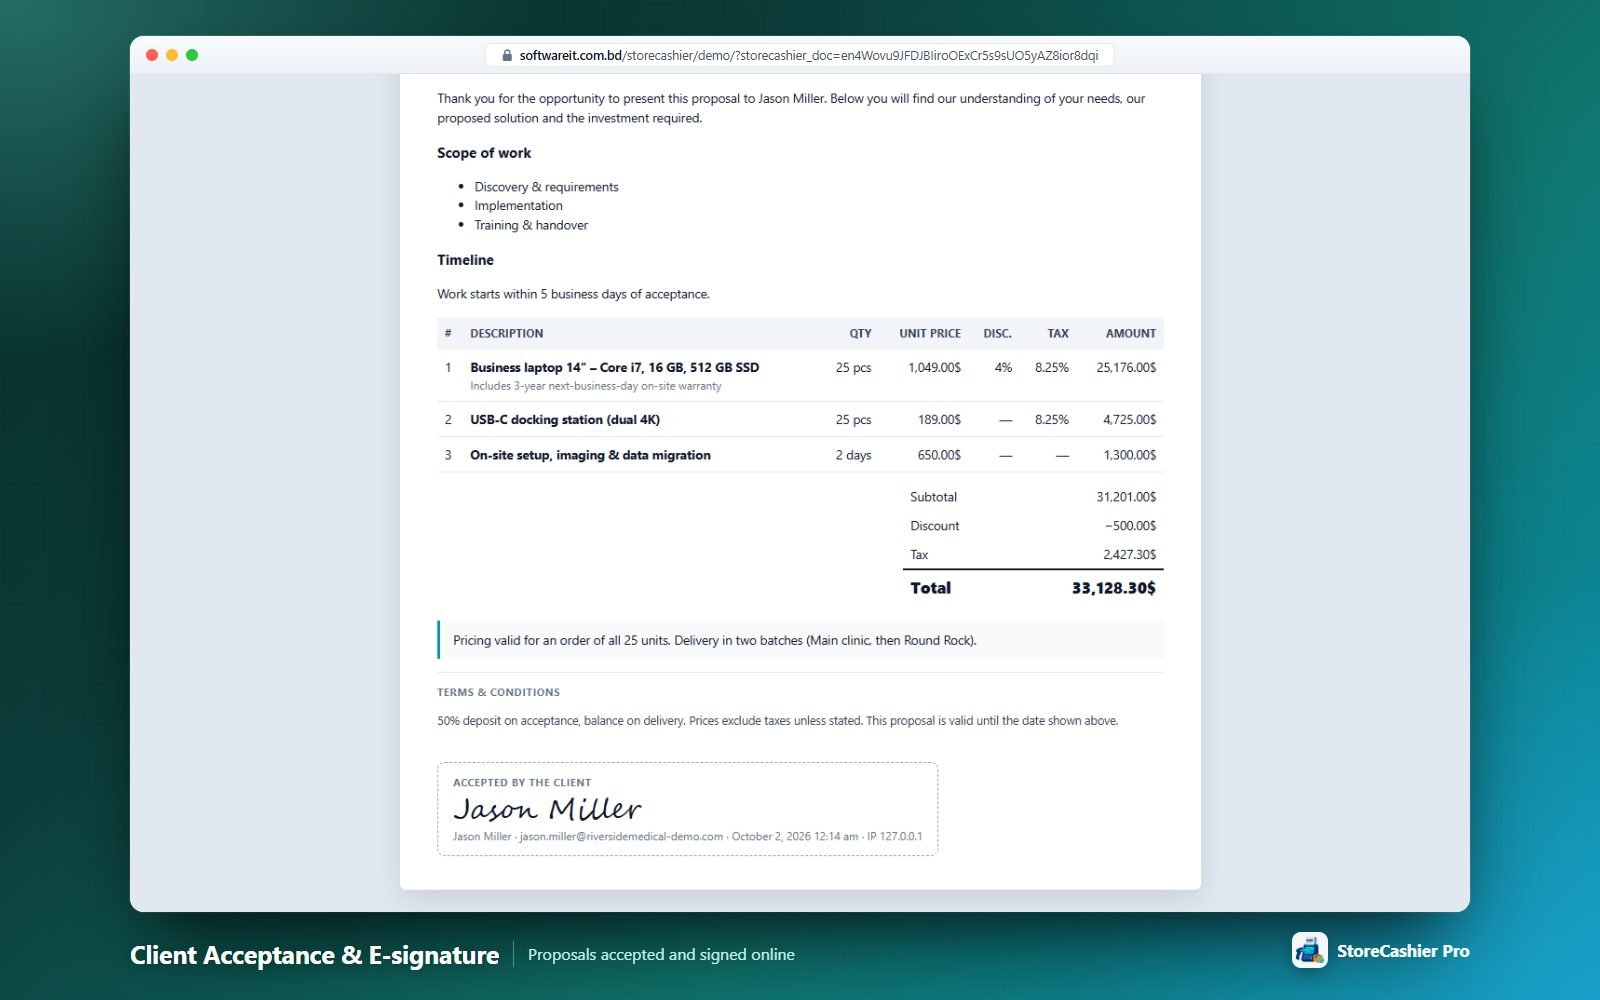Click the "Includes 3-year next-business-day on-site warranty" note
Viewport: 1600px width, 1000px height.
(596, 386)
